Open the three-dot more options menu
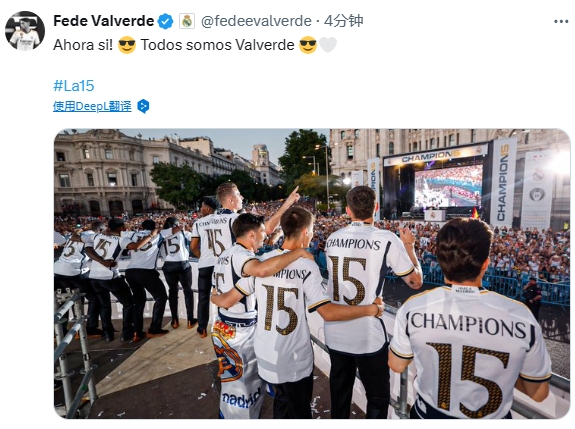Image resolution: width=575 pixels, height=429 pixels. [561, 22]
